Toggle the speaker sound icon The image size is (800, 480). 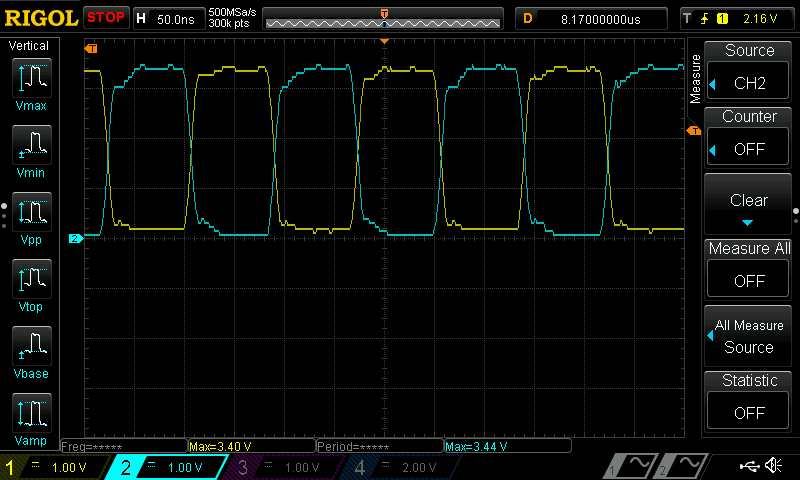tap(774, 465)
